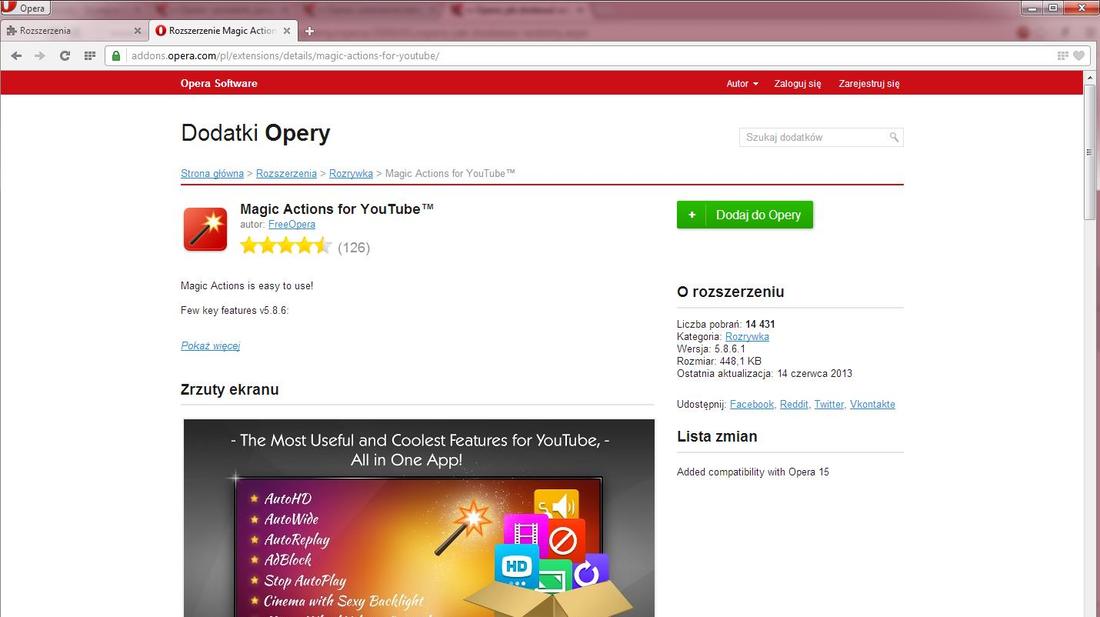Close the Rozszerzenia tab
Screen dimensions: 1100x617
pyautogui.click(x=138, y=31)
